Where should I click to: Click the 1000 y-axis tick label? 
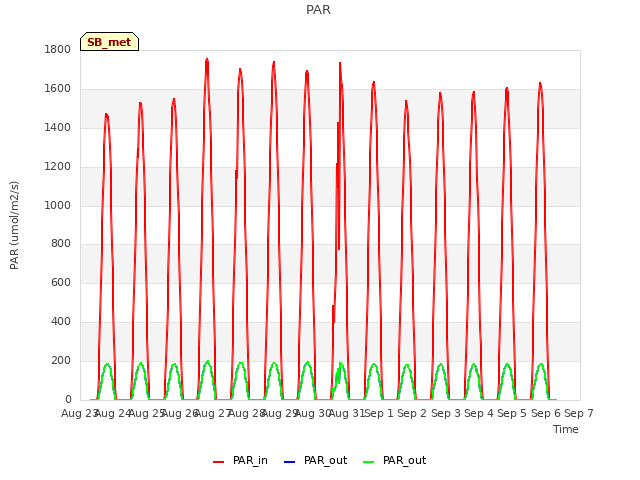click(x=58, y=205)
